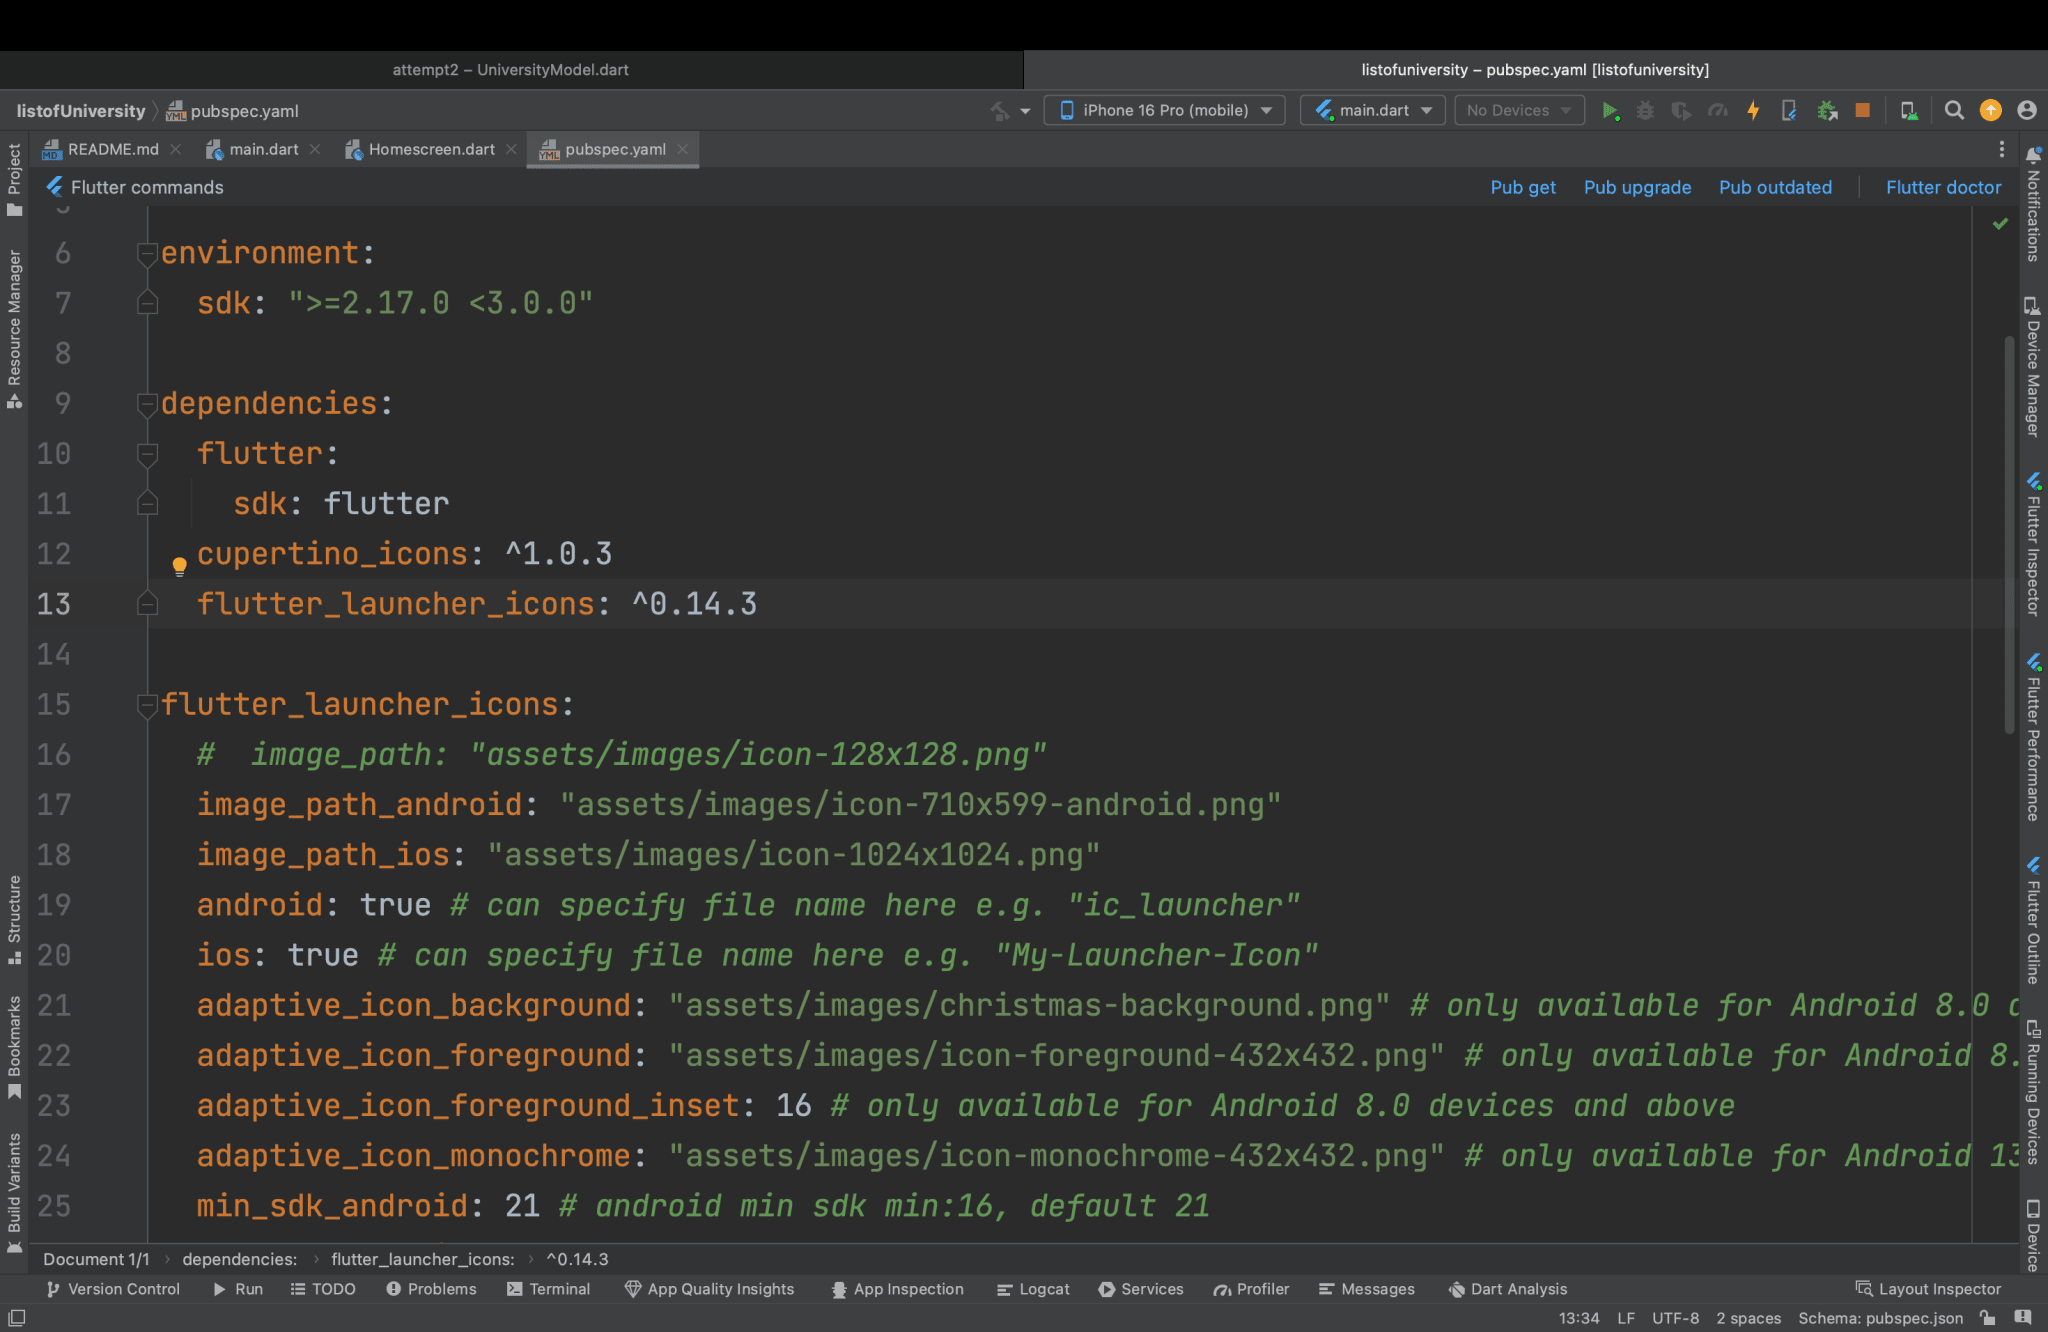The width and height of the screenshot is (2048, 1332).
Task: Click the Pub get link
Action: point(1522,187)
